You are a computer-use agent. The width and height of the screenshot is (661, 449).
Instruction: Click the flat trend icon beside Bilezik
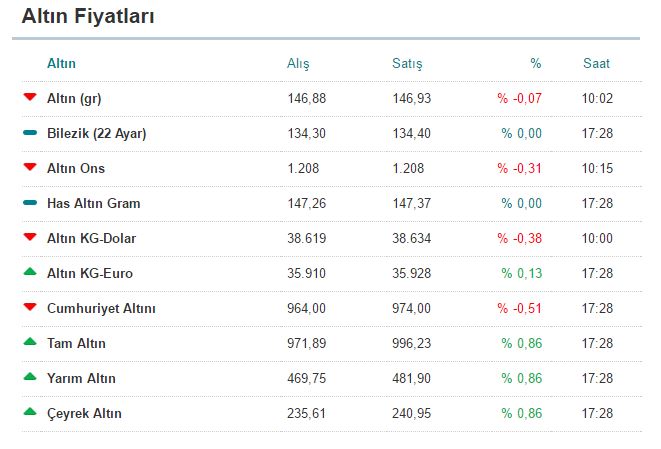point(29,133)
